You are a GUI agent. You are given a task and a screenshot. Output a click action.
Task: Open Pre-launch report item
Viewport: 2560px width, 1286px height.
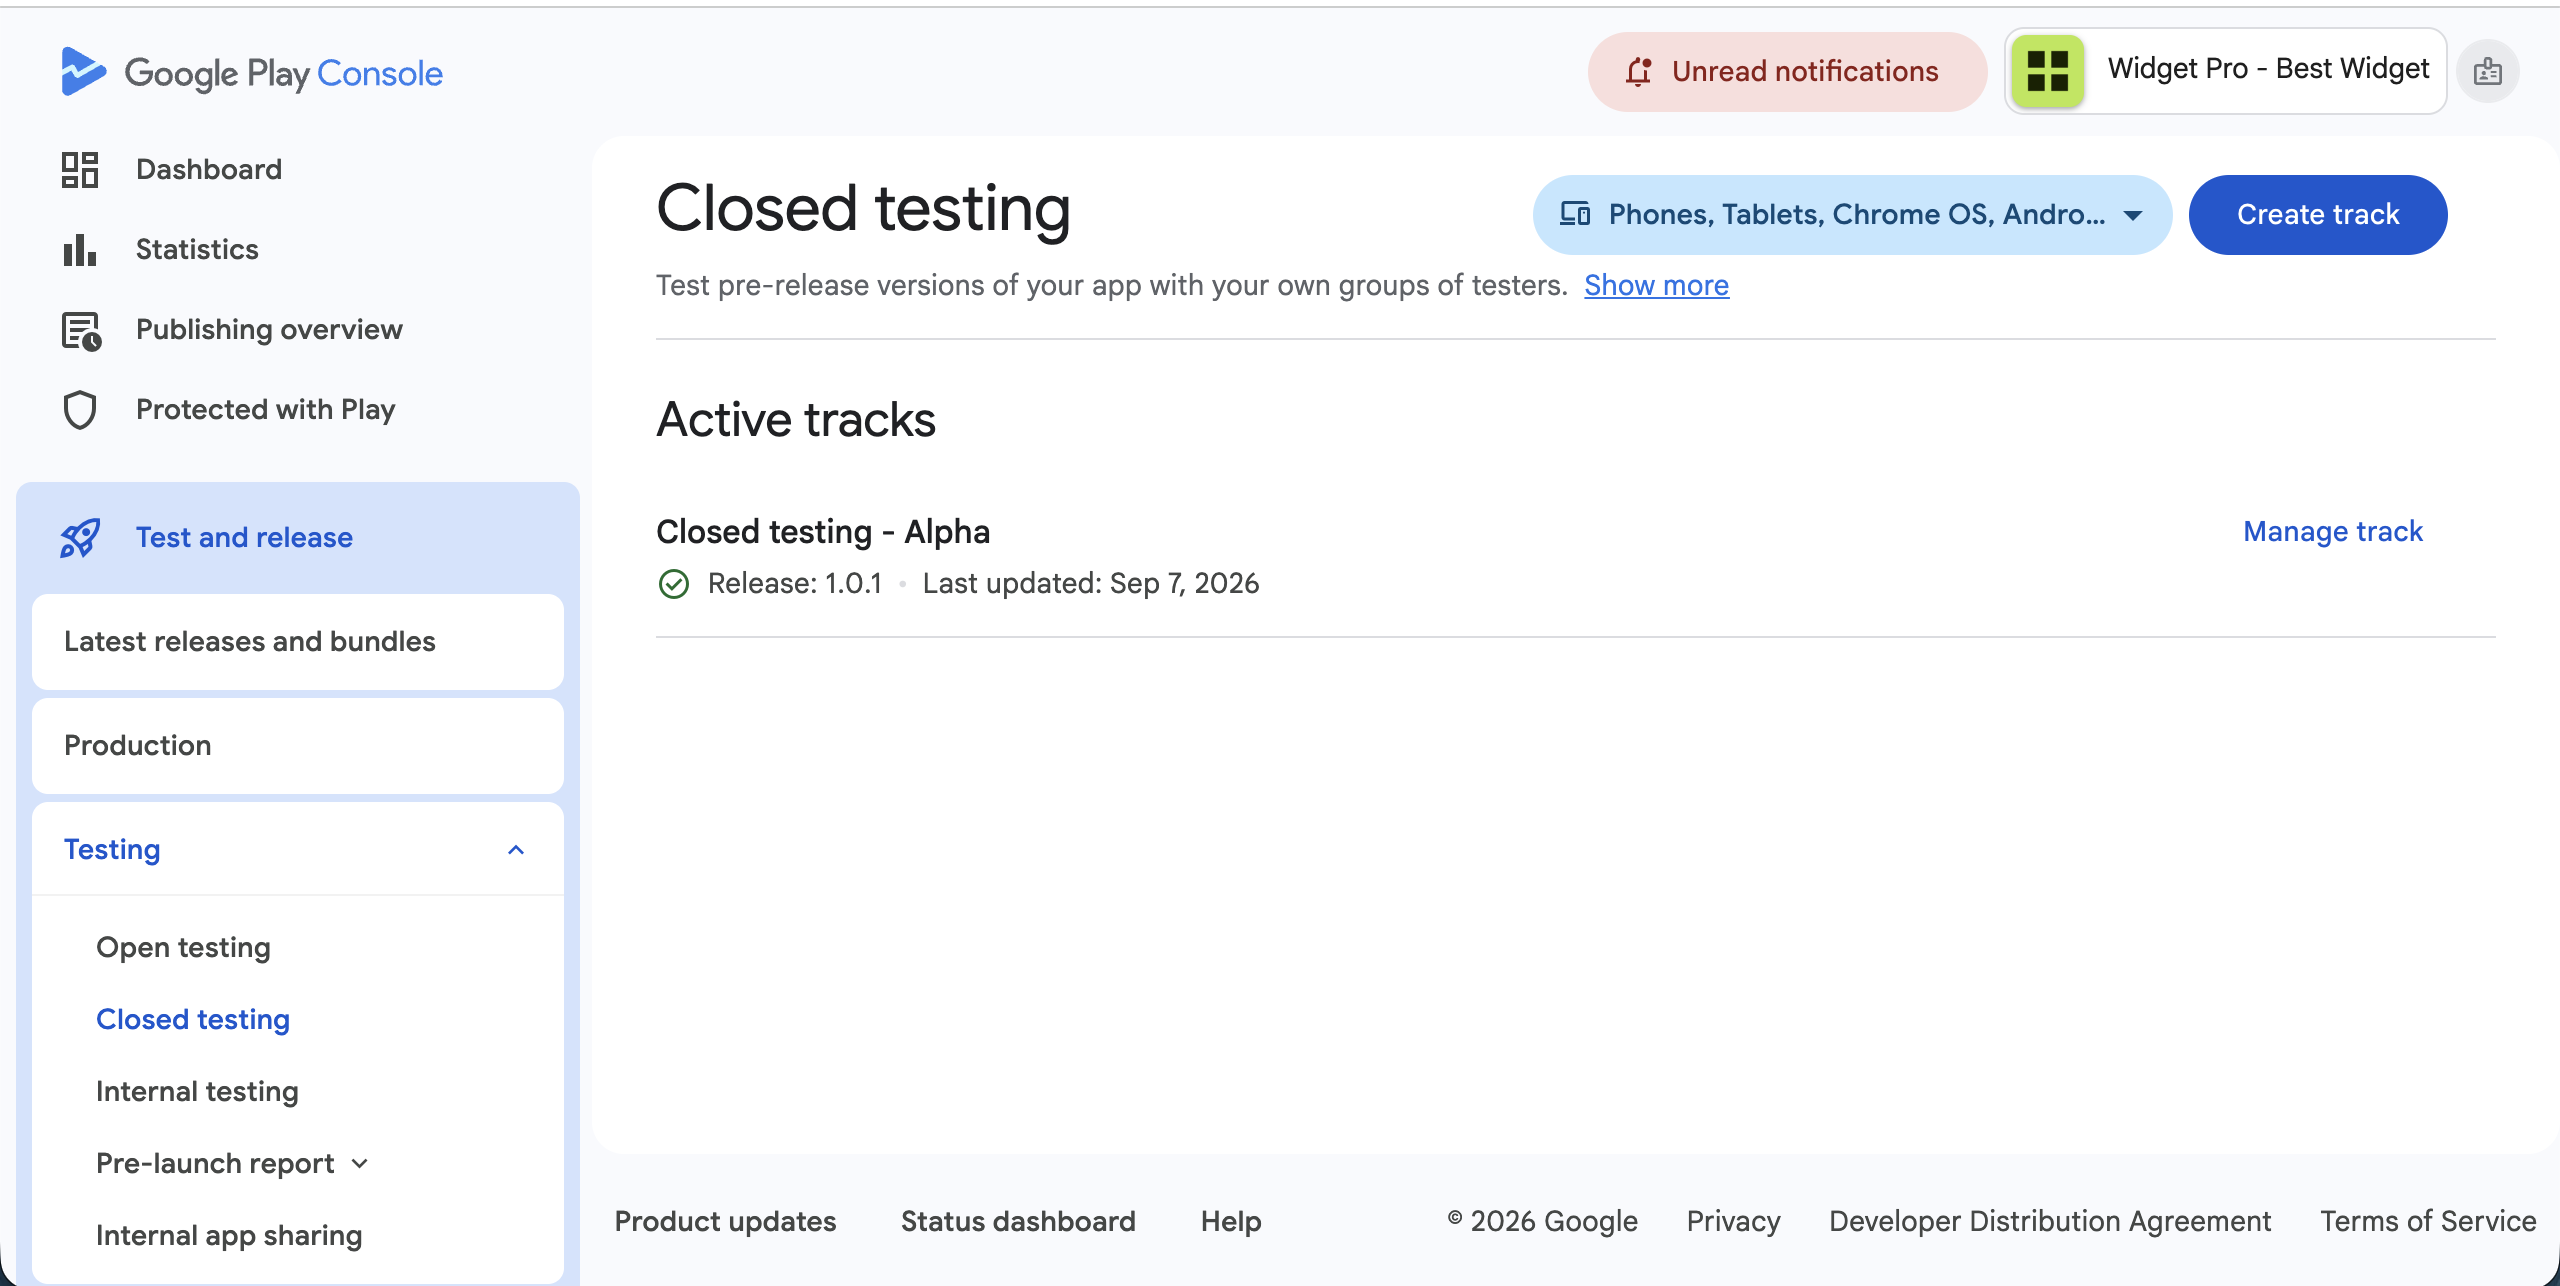pyautogui.click(x=215, y=1164)
